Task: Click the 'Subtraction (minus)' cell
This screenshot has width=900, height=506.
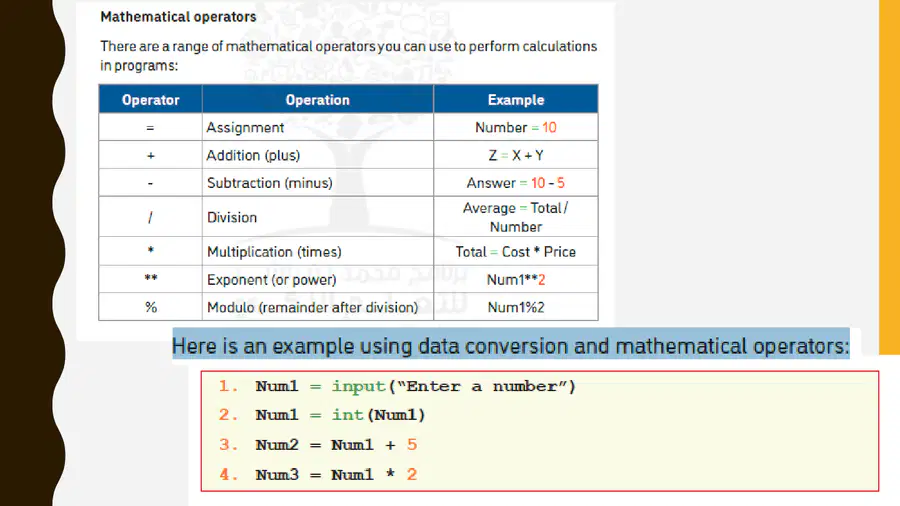Action: tap(317, 182)
